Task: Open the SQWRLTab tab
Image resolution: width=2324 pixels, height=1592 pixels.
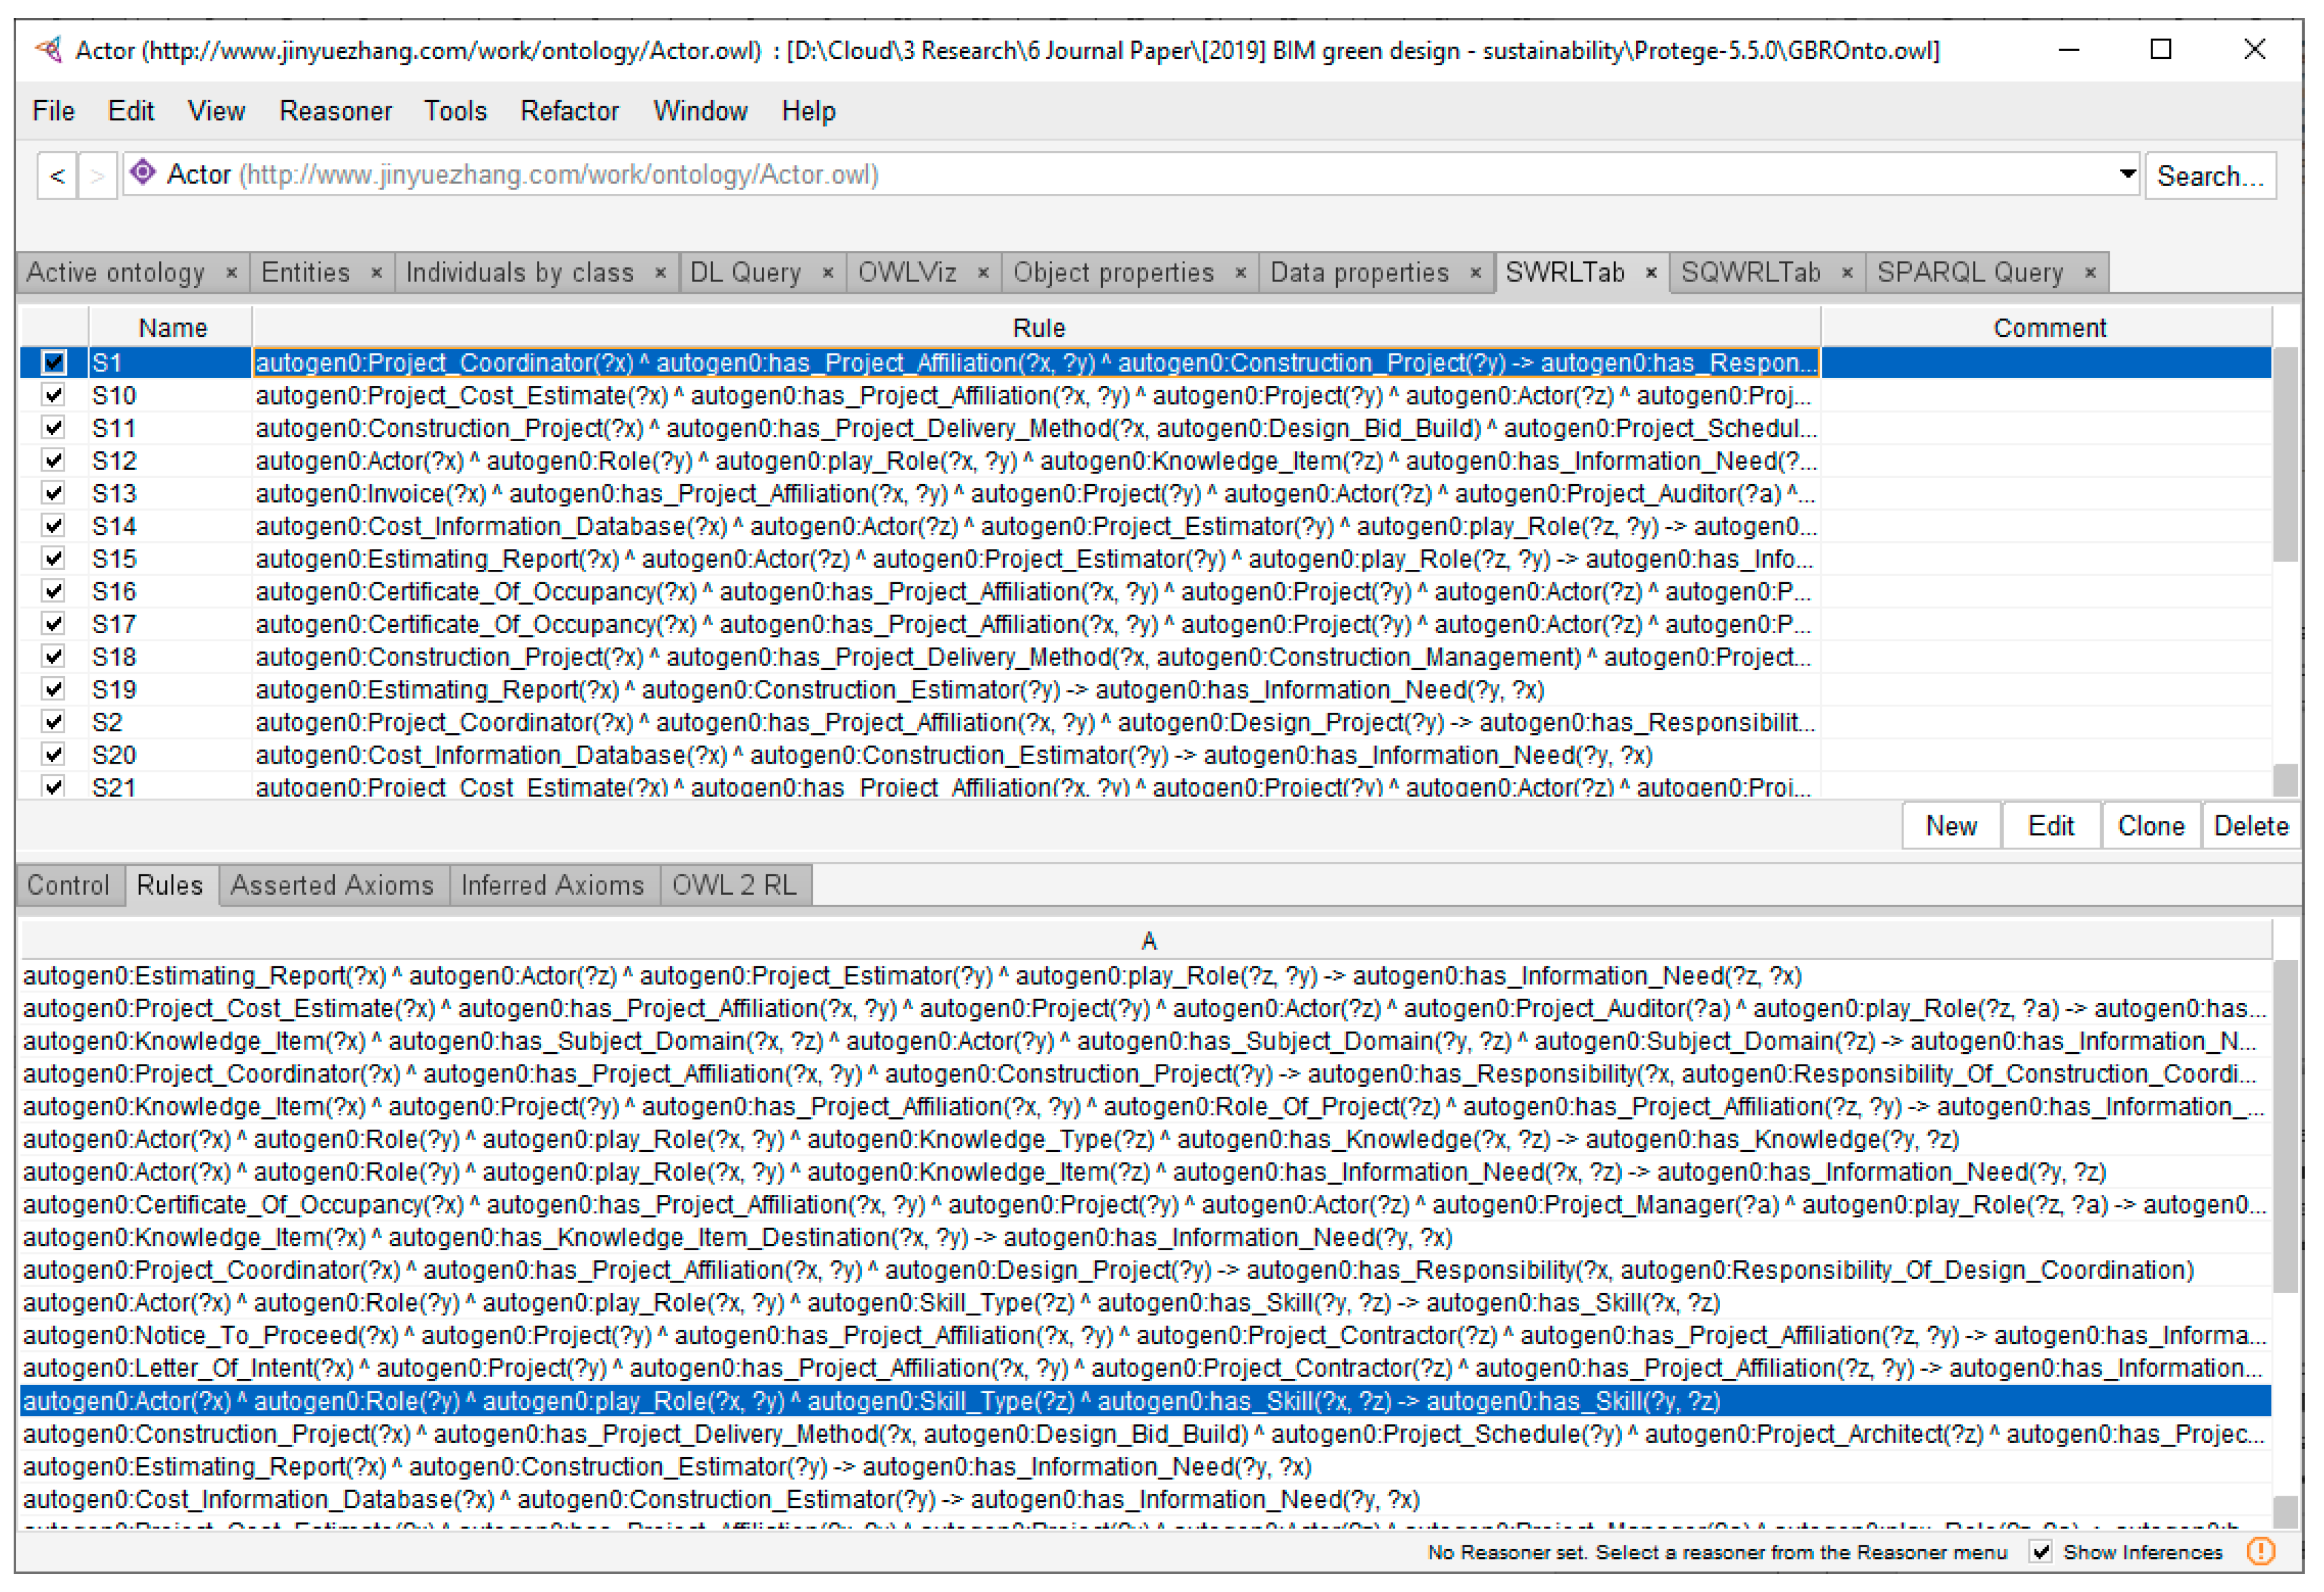Action: click(1750, 272)
